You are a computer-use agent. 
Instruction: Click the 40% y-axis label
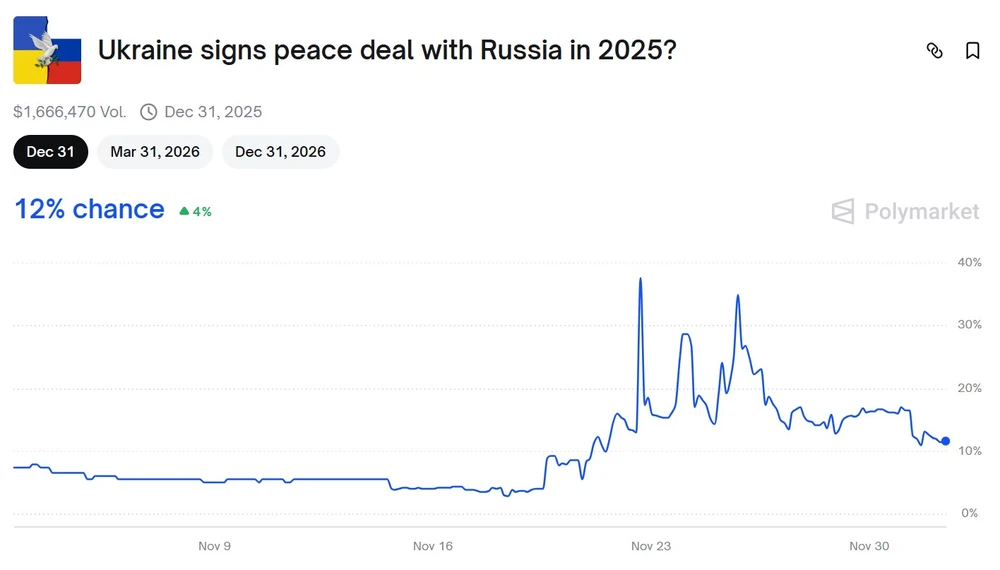(969, 262)
